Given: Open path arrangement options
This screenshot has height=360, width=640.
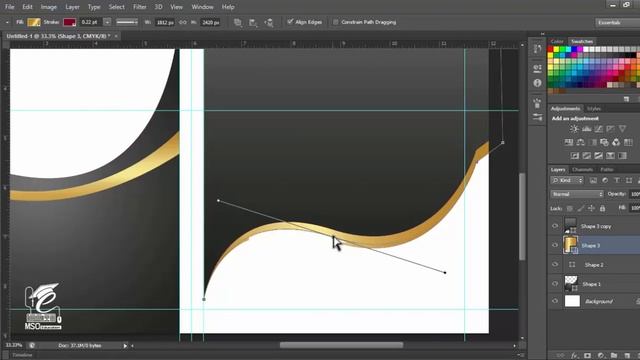Looking at the screenshot, I should coord(269,22).
